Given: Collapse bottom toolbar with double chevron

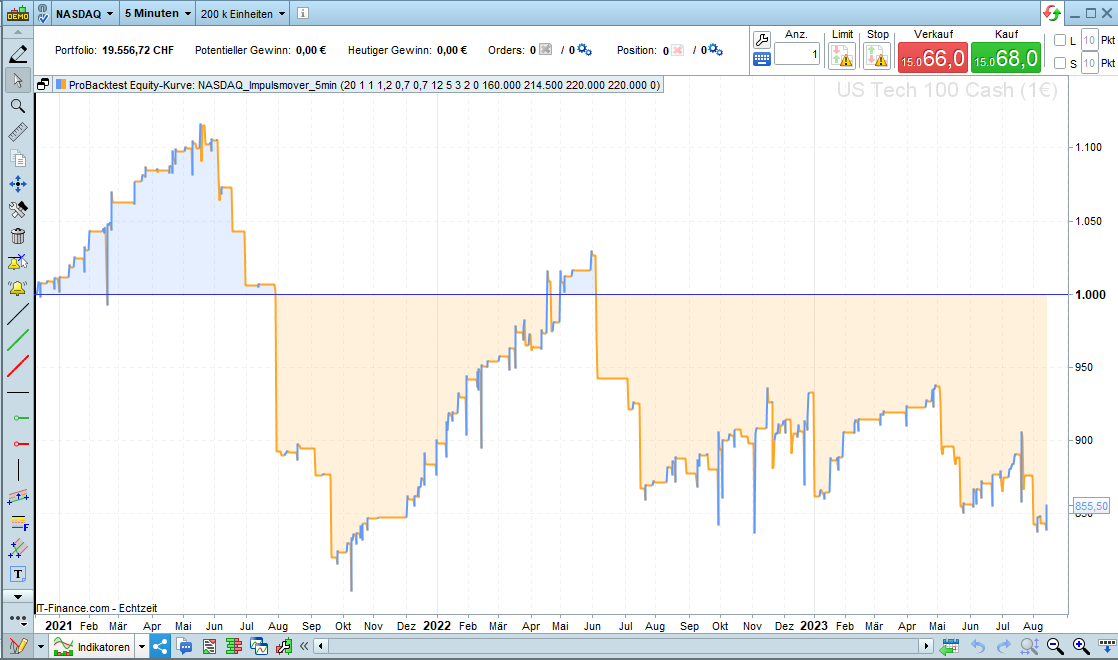Looking at the screenshot, I should coord(304,646).
